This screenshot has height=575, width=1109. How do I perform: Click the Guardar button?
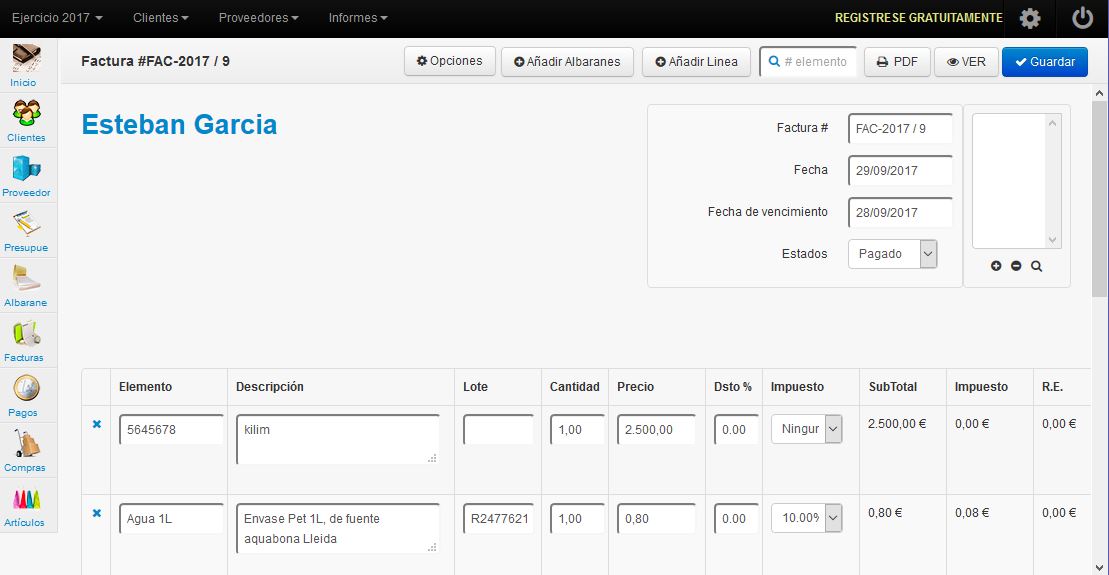(x=1044, y=62)
